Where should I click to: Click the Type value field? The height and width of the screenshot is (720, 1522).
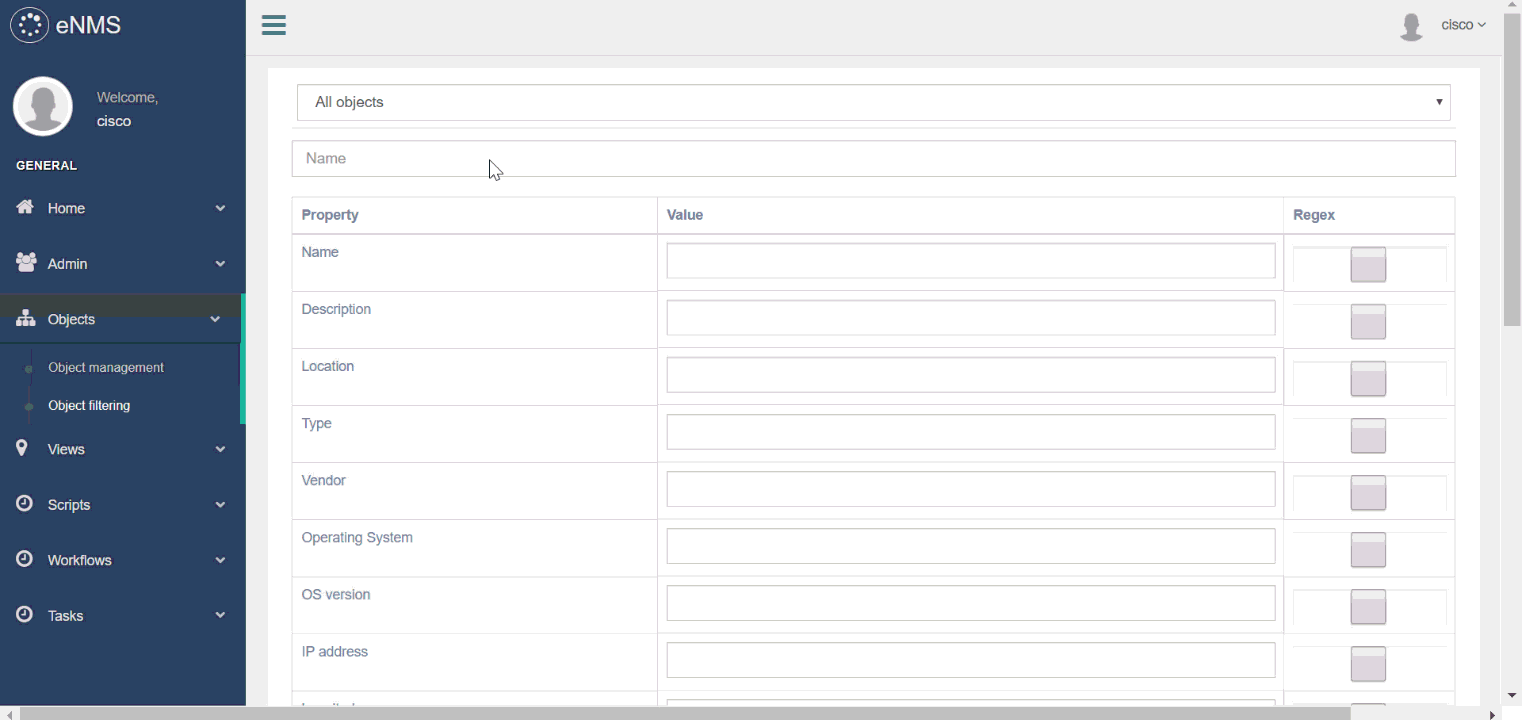pos(971,431)
